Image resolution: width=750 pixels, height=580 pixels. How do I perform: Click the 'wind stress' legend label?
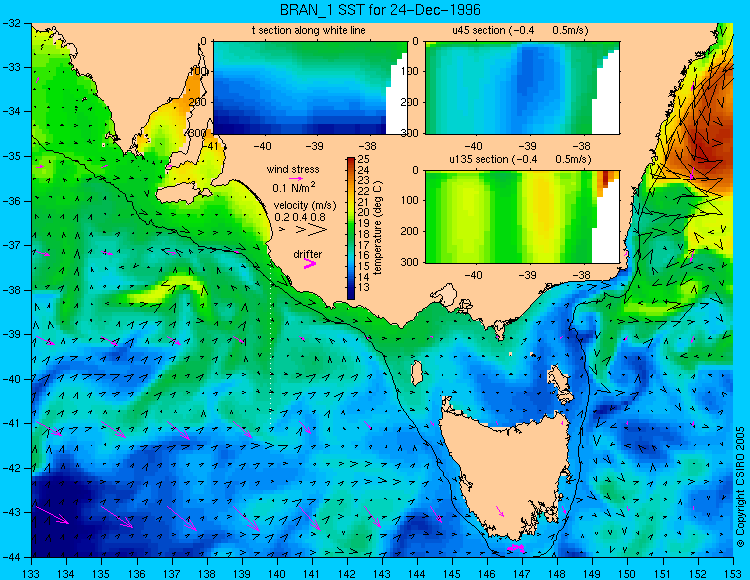point(293,169)
